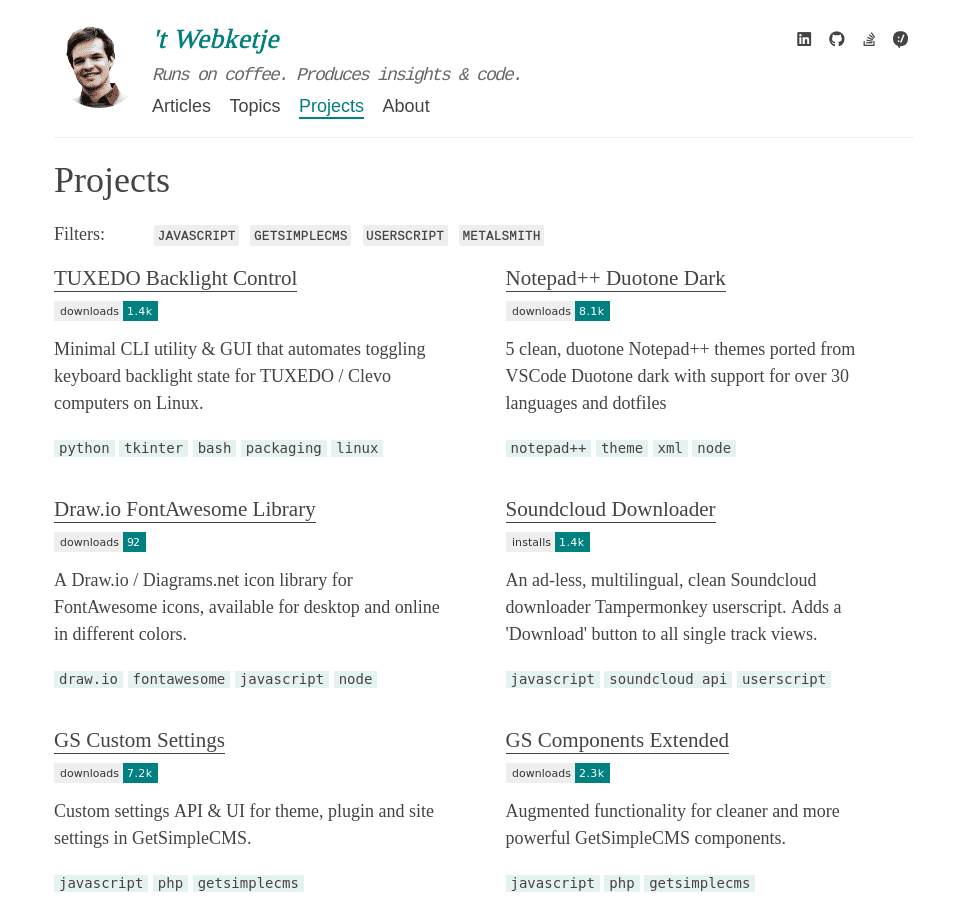The image size is (968, 907).
Task: Open the GS Custom Settings project
Action: (x=139, y=740)
